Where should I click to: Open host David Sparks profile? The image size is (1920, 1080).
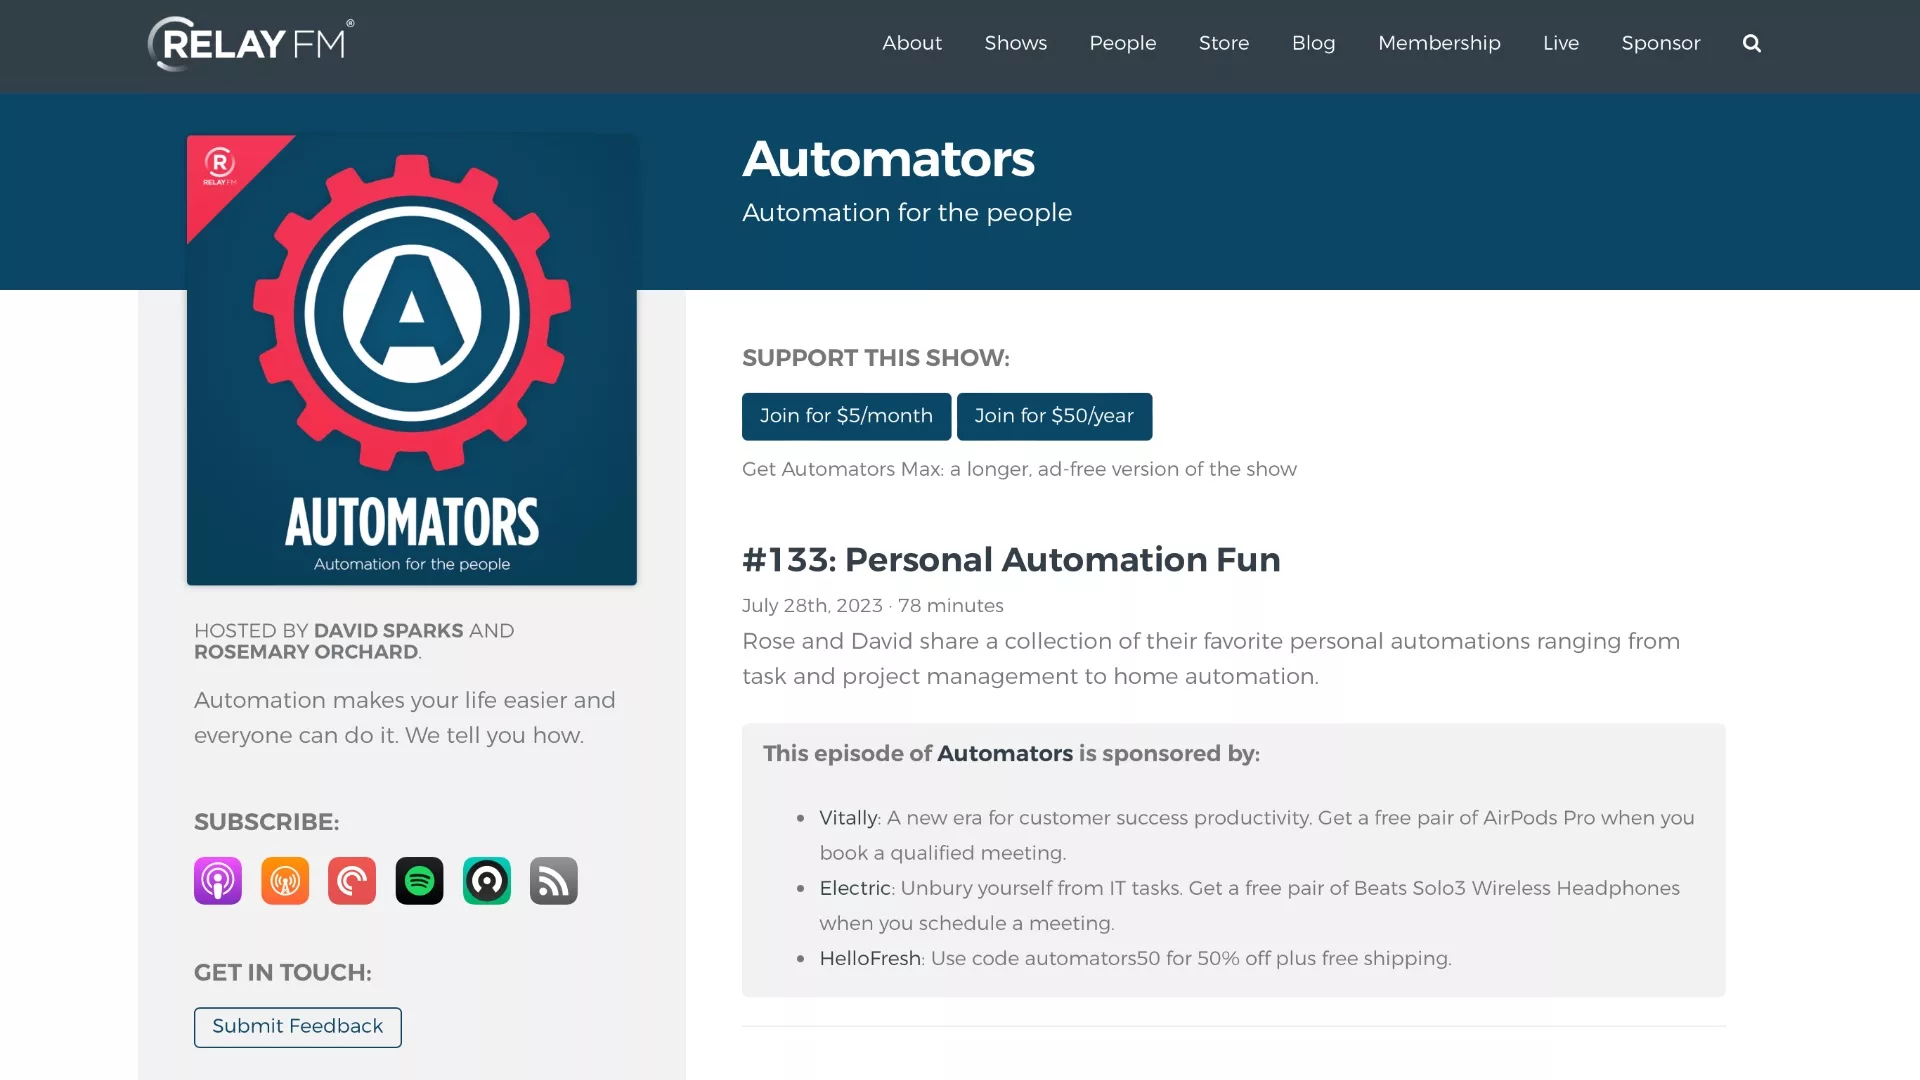click(x=388, y=631)
